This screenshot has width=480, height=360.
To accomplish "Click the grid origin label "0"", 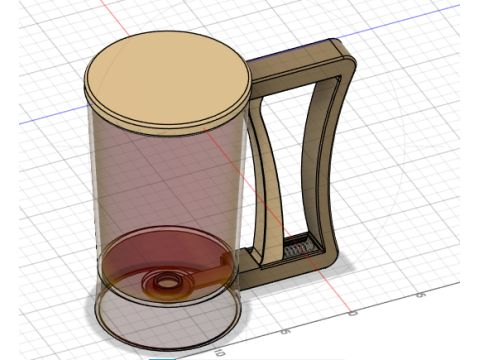I will pos(353,313).
